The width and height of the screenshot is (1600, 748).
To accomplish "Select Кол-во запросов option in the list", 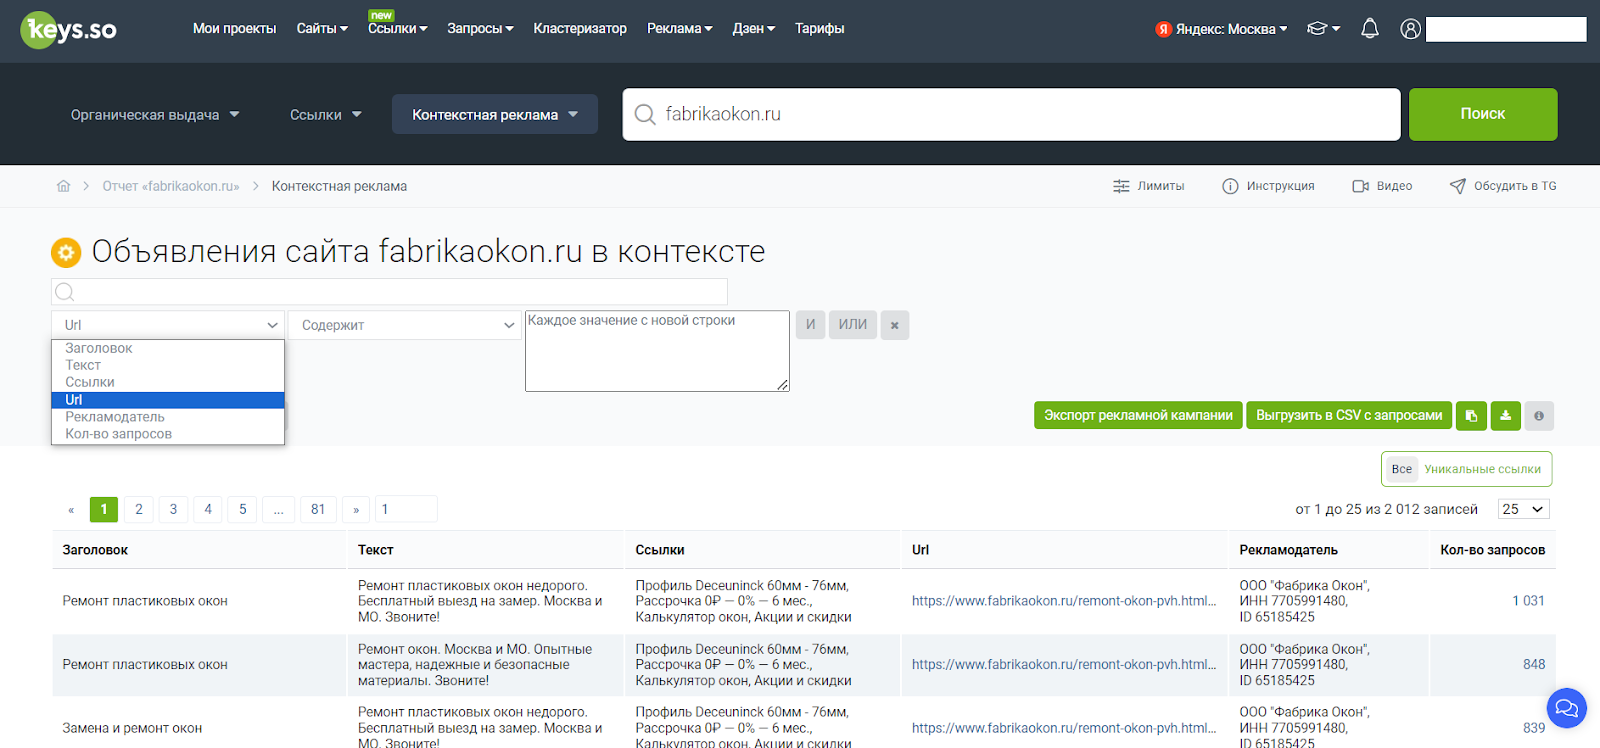I will coord(168,434).
